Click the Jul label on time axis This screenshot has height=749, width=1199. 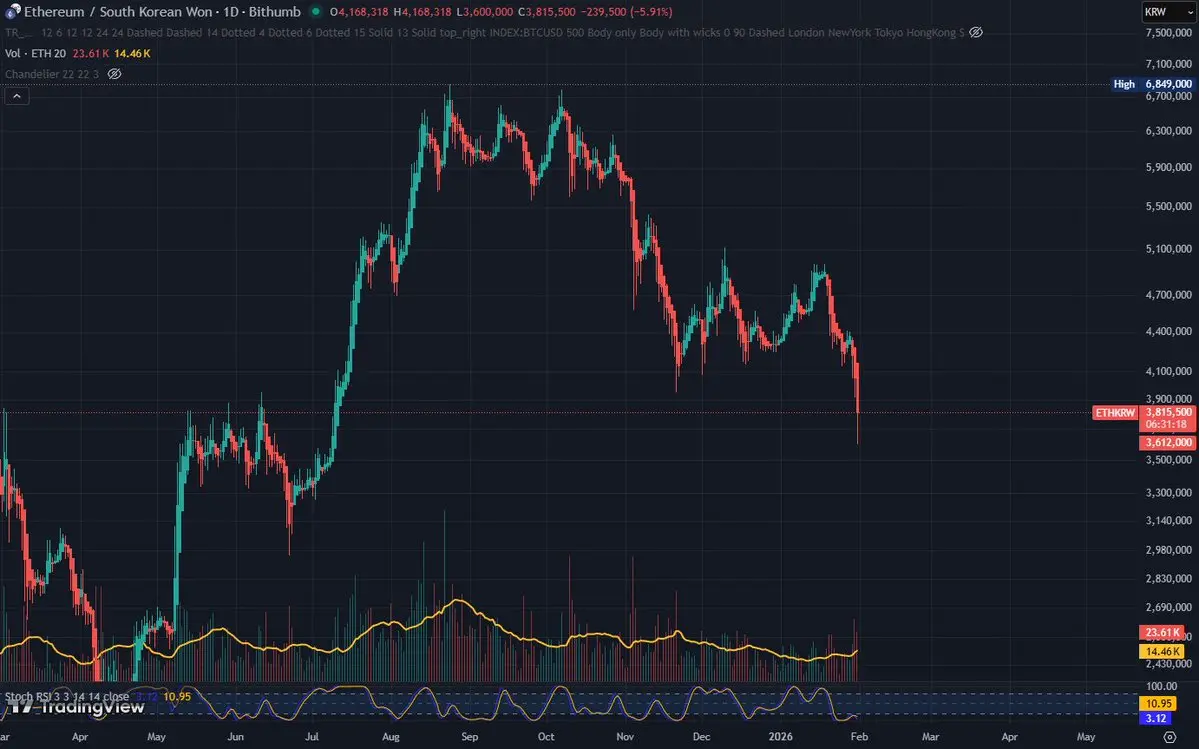pyautogui.click(x=311, y=738)
